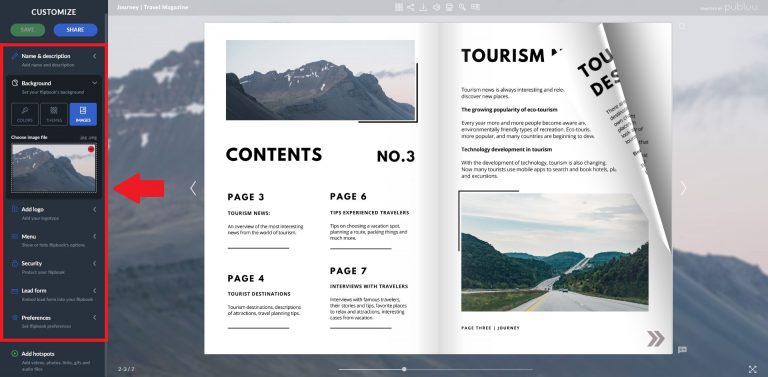Click the page counter '2-3 / 7'
768x377 pixels.
[x=126, y=369]
